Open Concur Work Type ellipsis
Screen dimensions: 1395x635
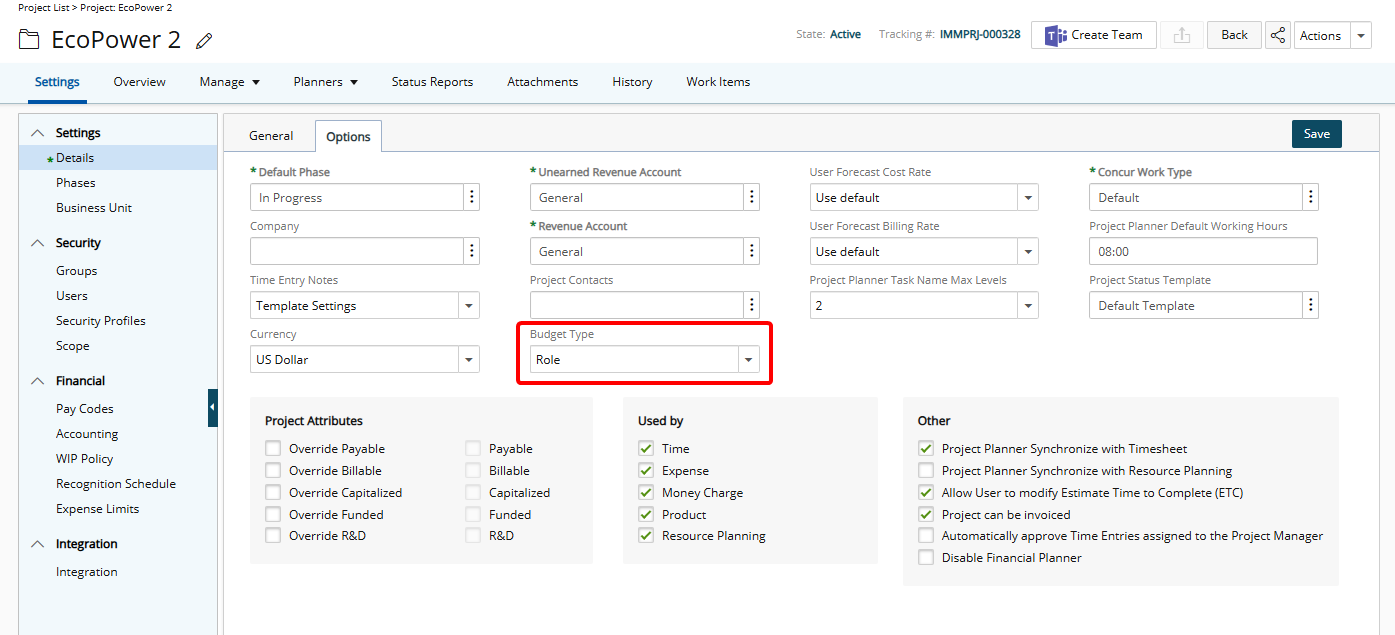[1311, 197]
